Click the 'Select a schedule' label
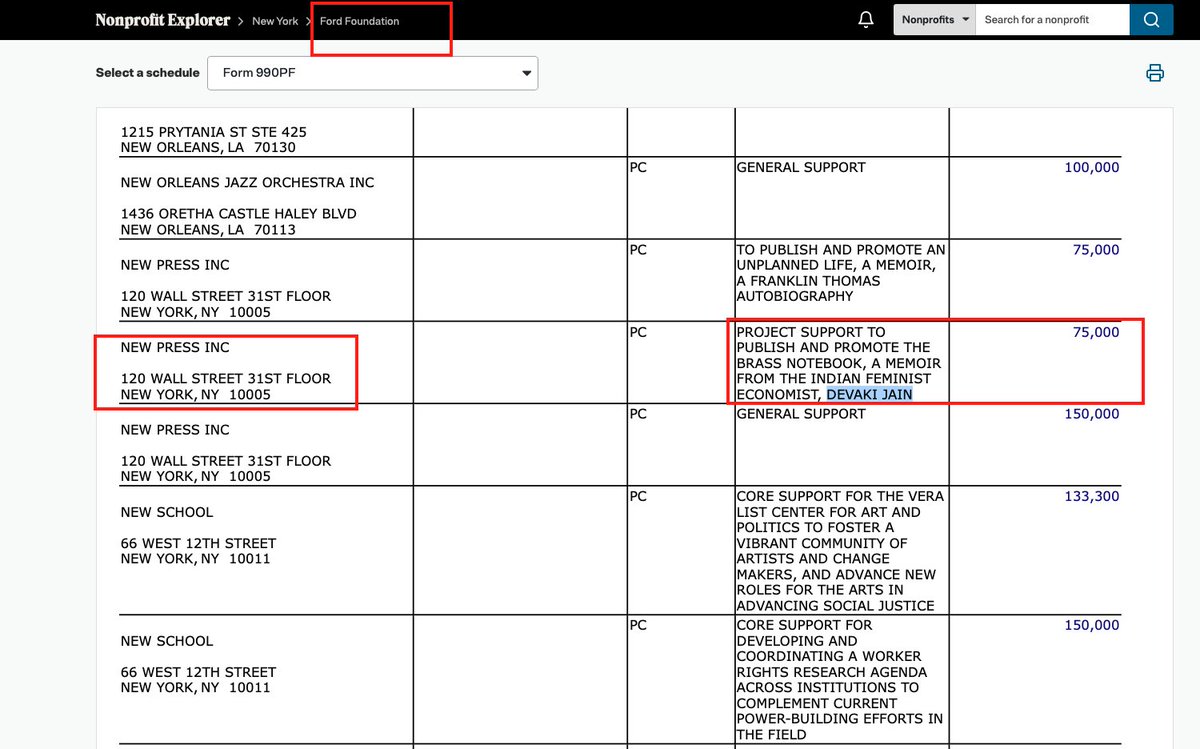Image resolution: width=1200 pixels, height=749 pixels. click(147, 73)
